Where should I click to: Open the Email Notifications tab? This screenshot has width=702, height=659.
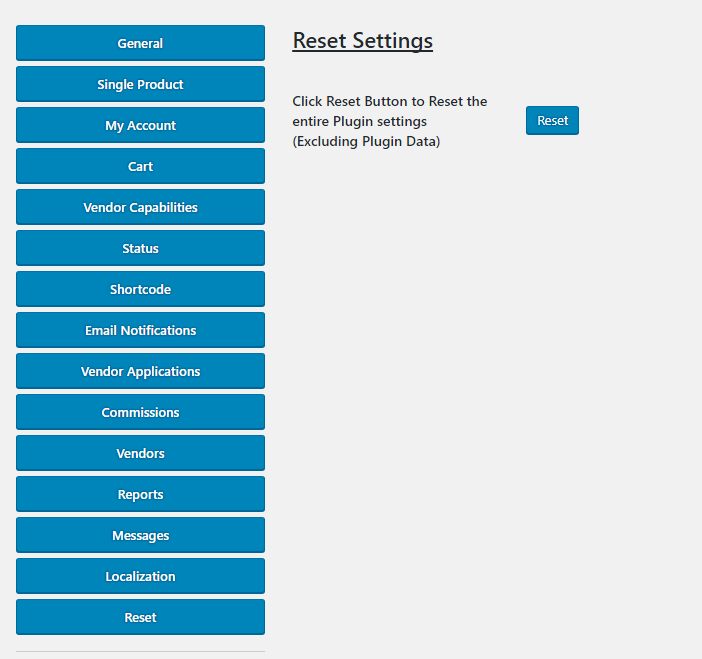click(x=140, y=330)
